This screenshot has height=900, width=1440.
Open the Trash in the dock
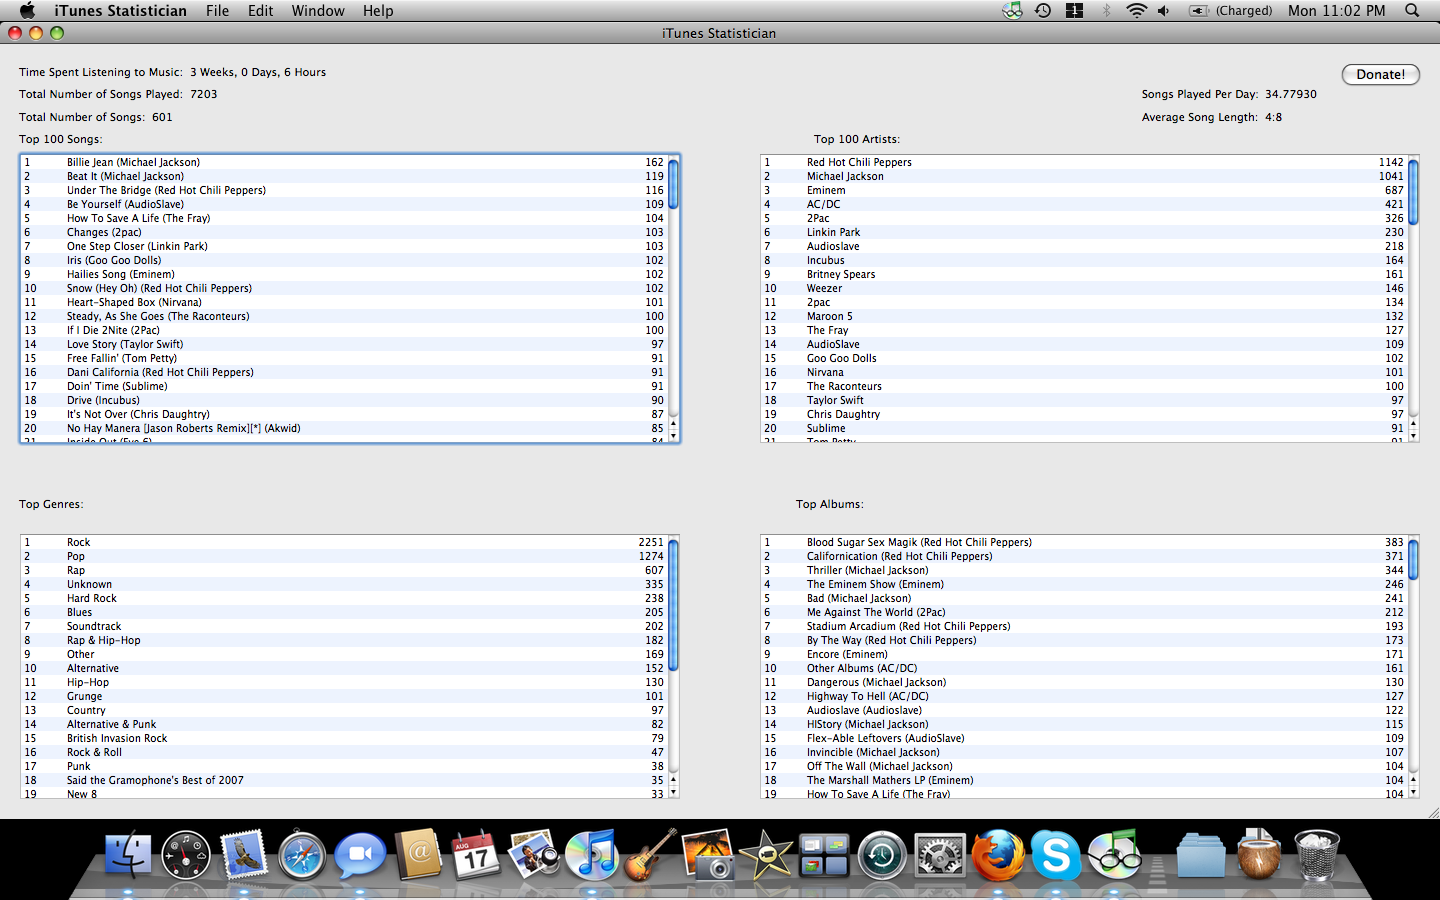(x=1317, y=856)
